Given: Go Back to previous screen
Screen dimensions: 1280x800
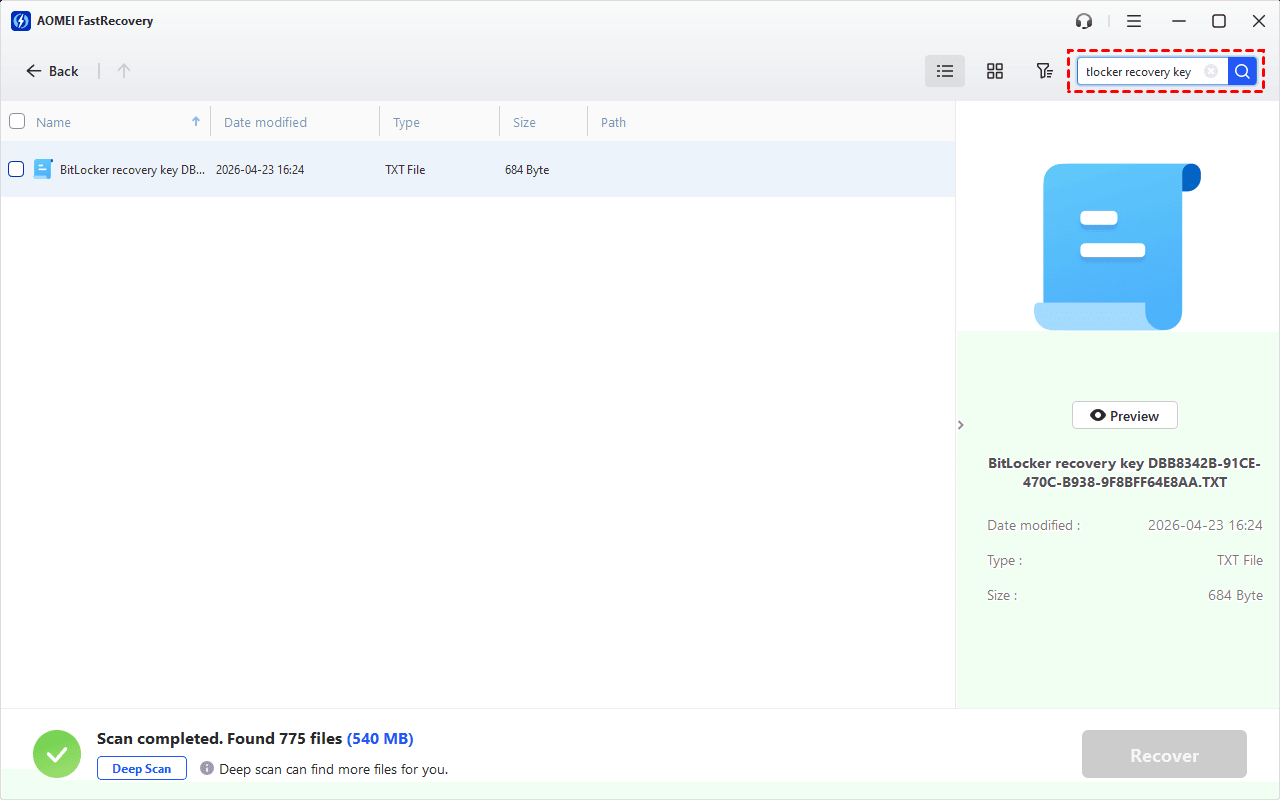Looking at the screenshot, I should (x=52, y=71).
